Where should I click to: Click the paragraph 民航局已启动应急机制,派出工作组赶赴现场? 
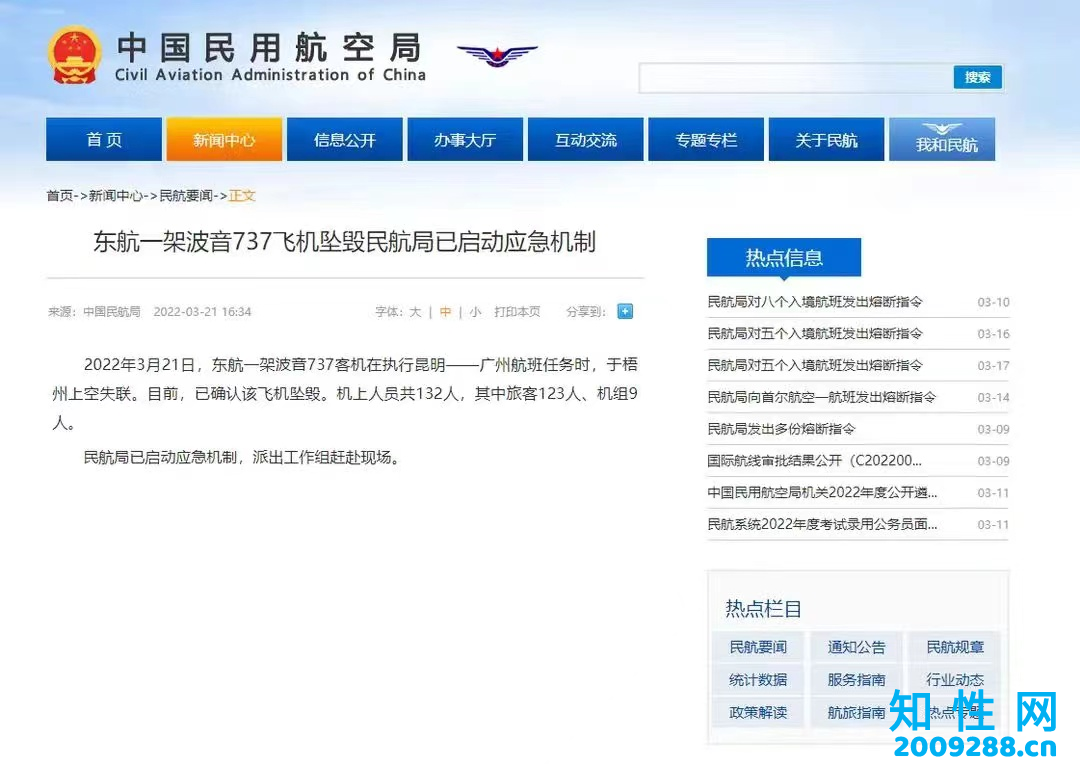[242, 457]
